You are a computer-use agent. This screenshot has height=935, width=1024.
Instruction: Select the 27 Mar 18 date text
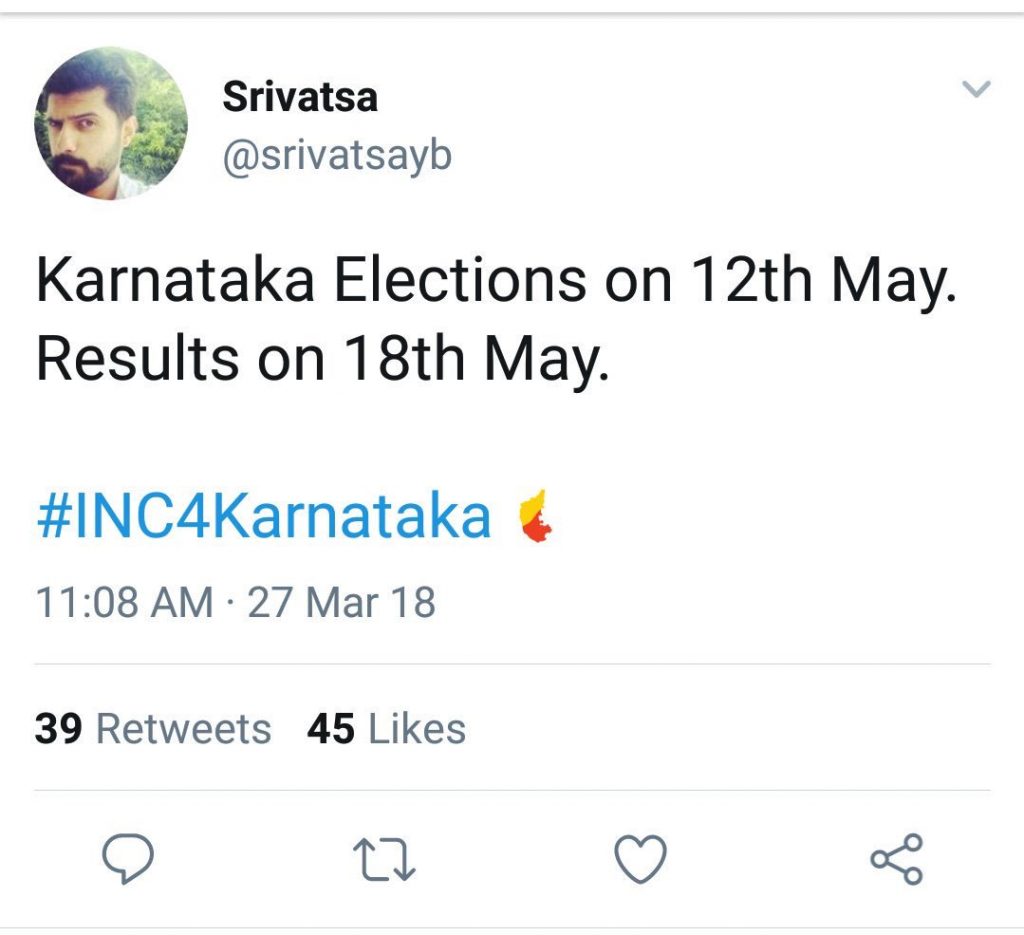tap(342, 602)
